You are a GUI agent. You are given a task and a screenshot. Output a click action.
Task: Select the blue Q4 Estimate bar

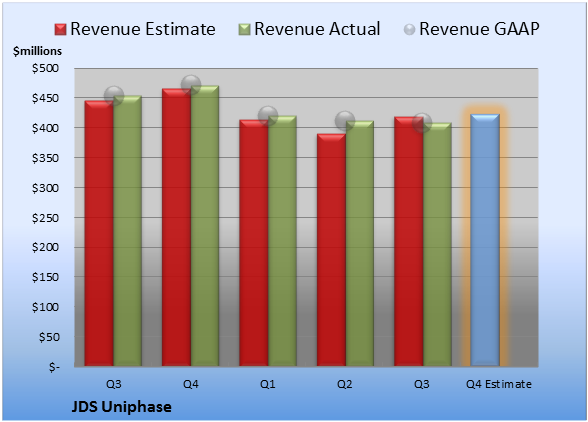pyautogui.click(x=485, y=240)
